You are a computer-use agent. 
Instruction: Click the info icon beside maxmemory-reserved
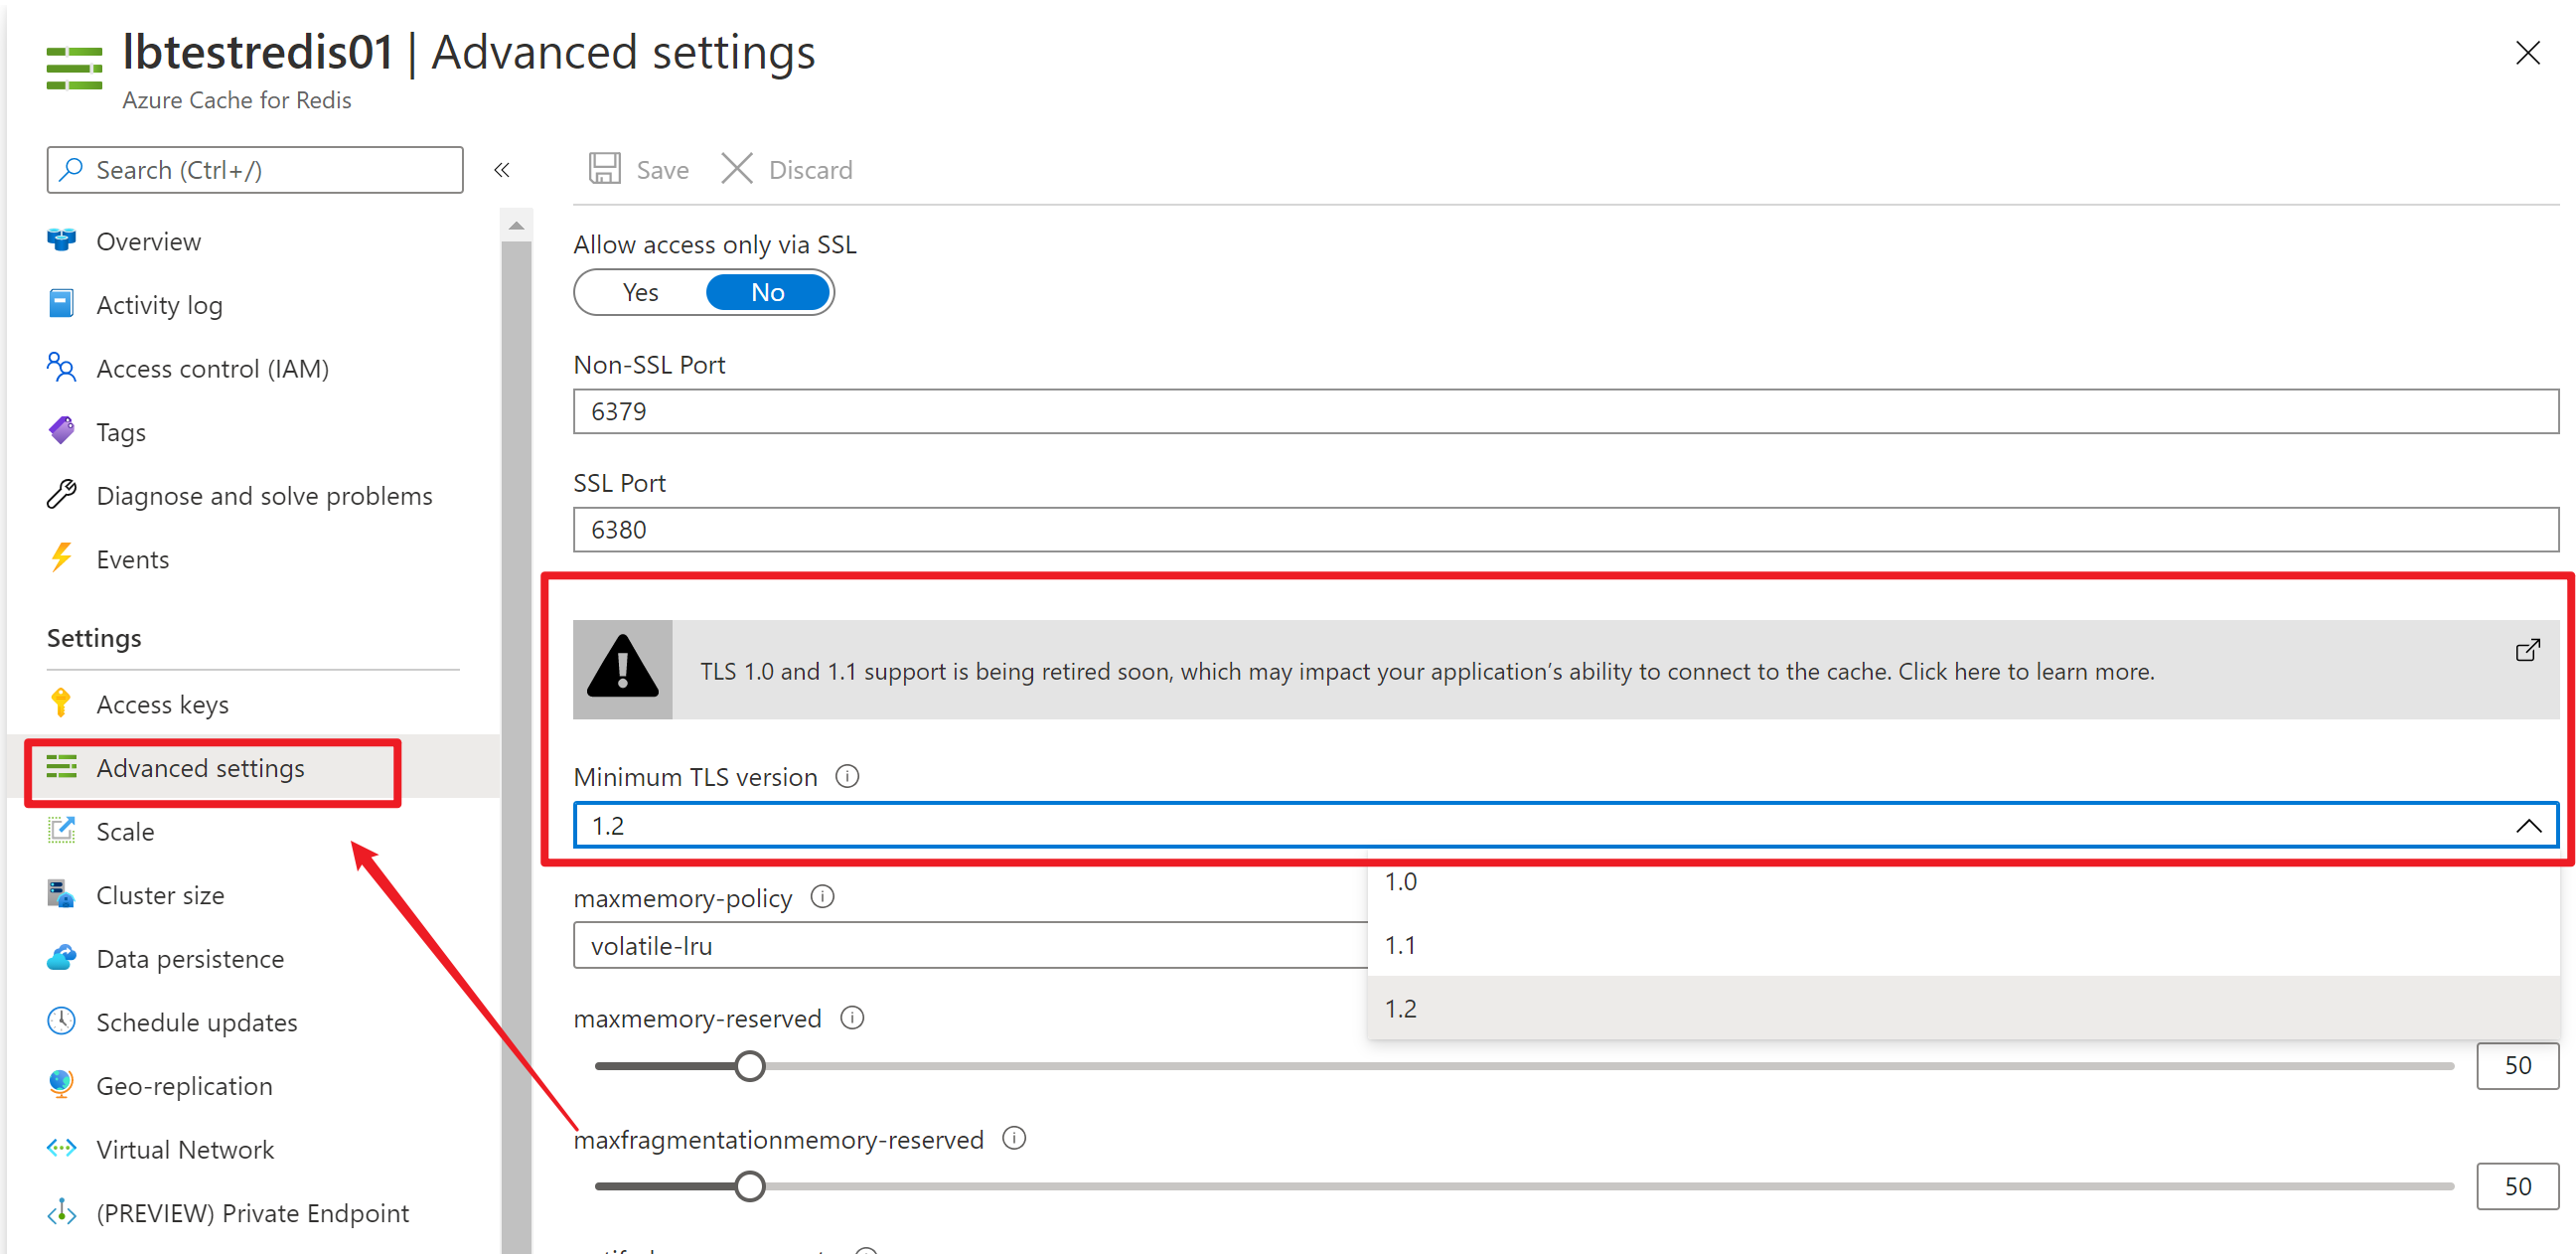coord(852,1018)
